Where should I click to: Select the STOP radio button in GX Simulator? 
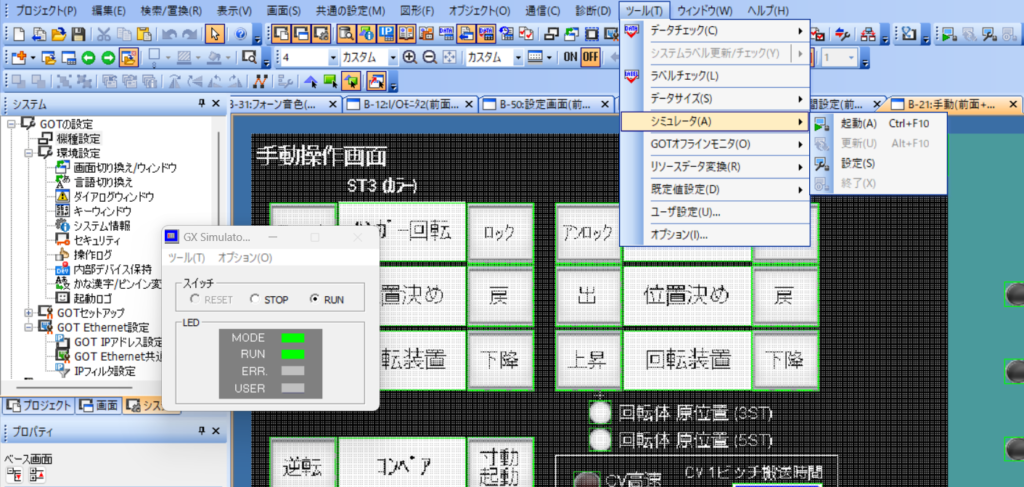(254, 299)
